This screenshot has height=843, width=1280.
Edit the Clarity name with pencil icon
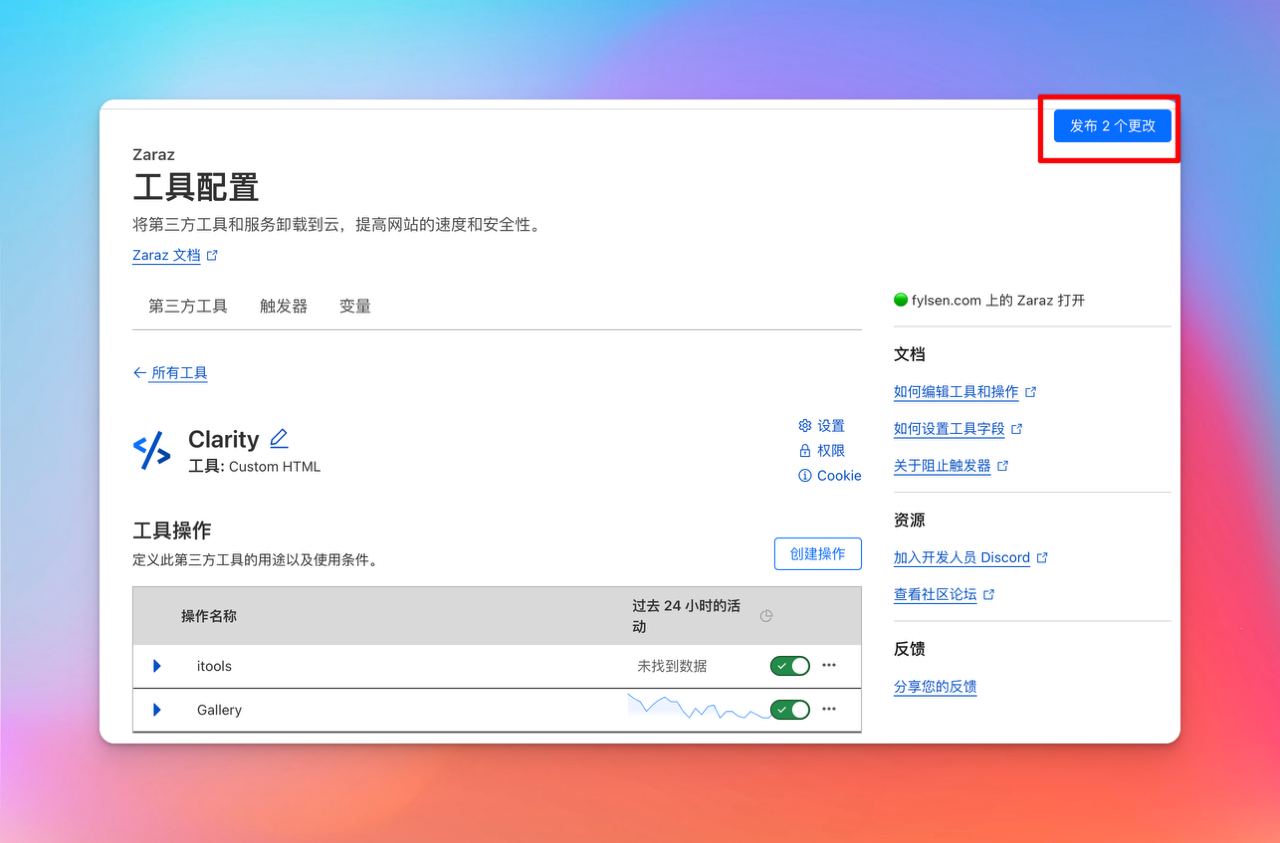(x=279, y=438)
